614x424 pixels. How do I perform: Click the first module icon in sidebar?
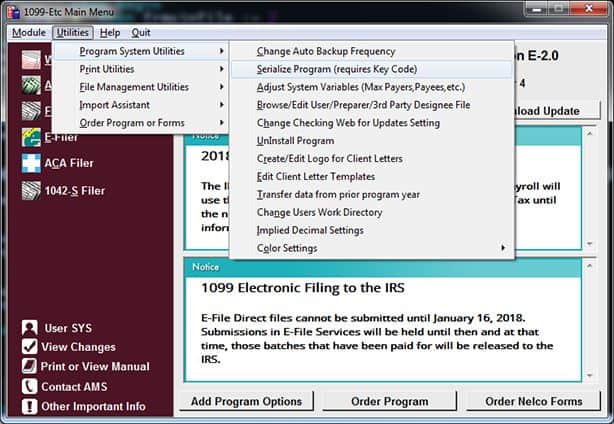click(x=31, y=60)
